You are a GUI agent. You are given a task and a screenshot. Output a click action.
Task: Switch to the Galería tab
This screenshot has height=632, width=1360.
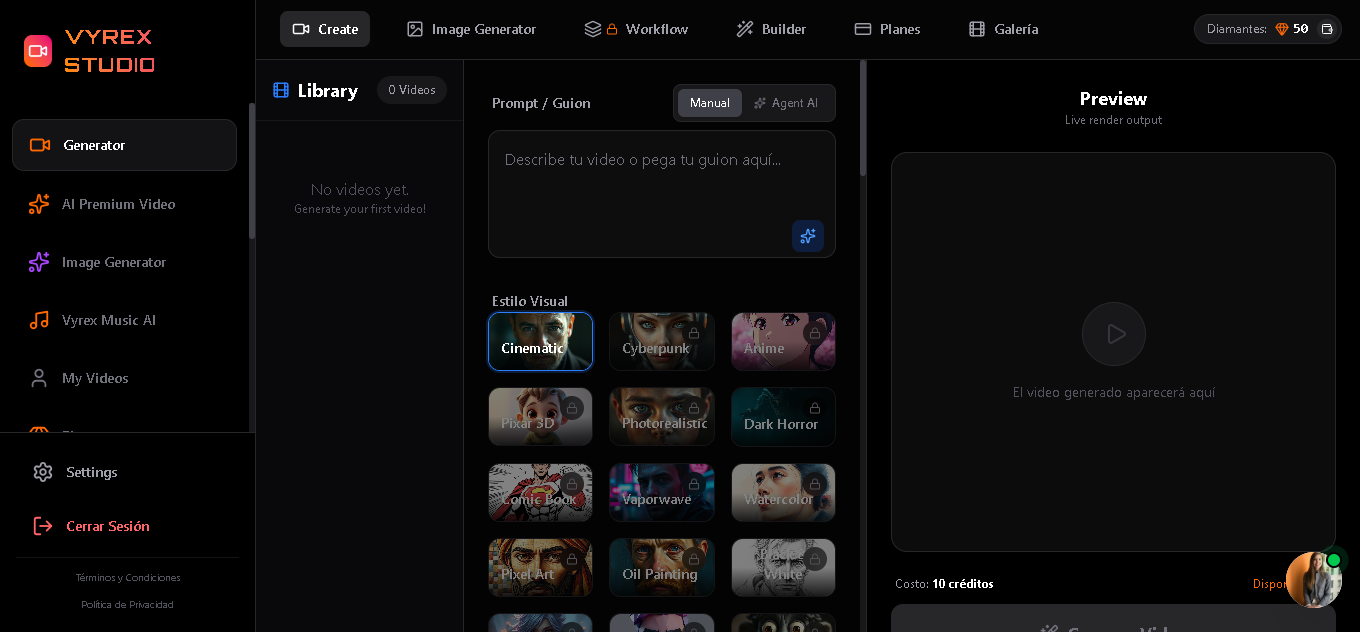point(1003,29)
